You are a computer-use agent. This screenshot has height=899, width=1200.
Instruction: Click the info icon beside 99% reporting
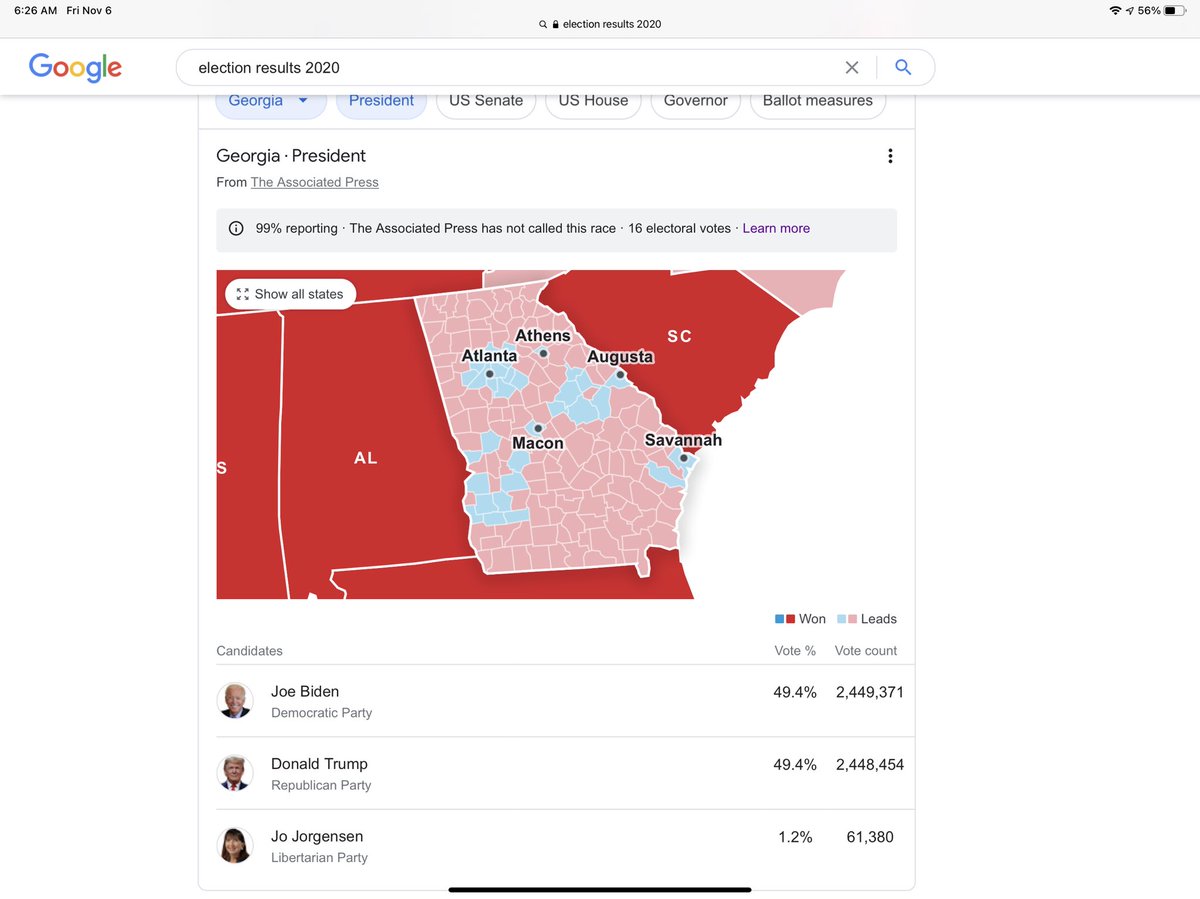click(236, 228)
